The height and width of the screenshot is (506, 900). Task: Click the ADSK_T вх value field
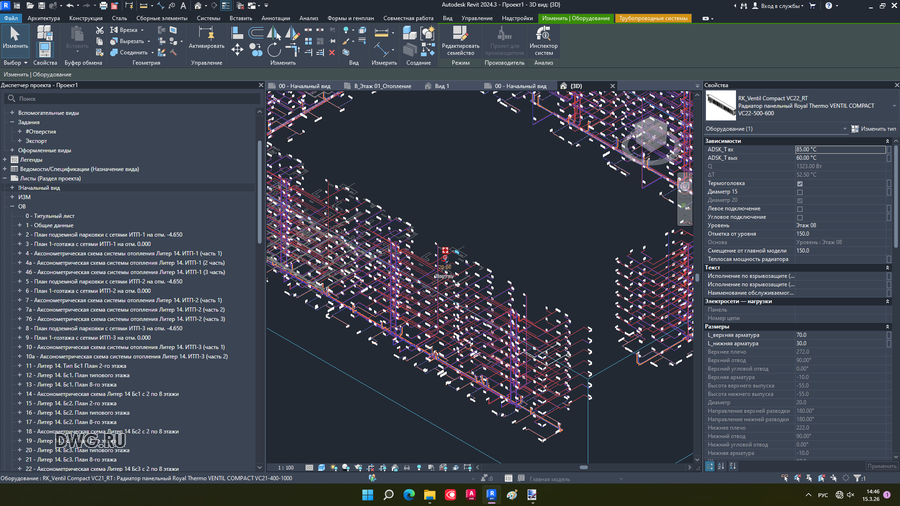tap(840, 150)
